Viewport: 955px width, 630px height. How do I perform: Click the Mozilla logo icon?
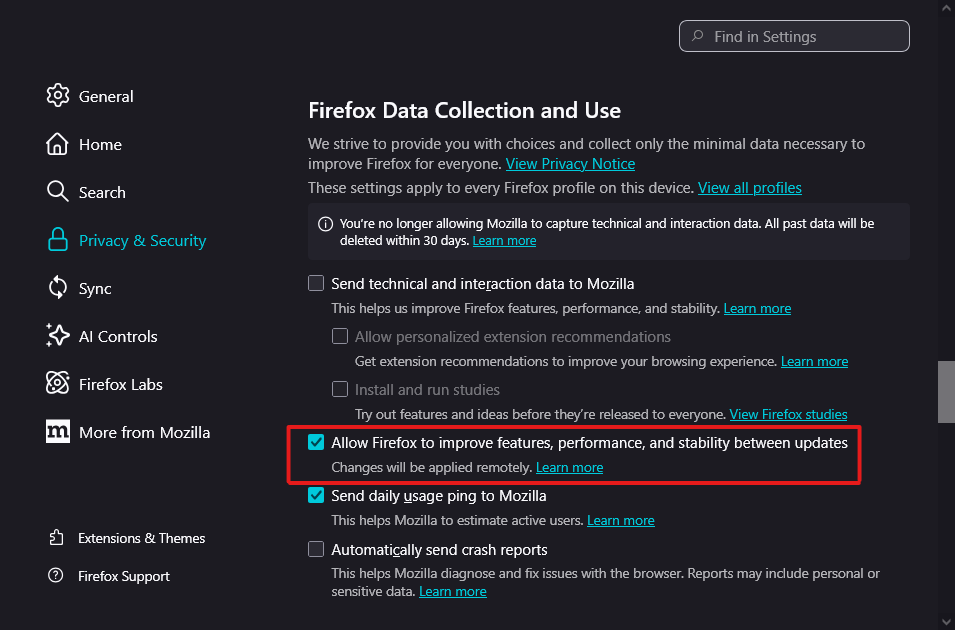pos(58,432)
